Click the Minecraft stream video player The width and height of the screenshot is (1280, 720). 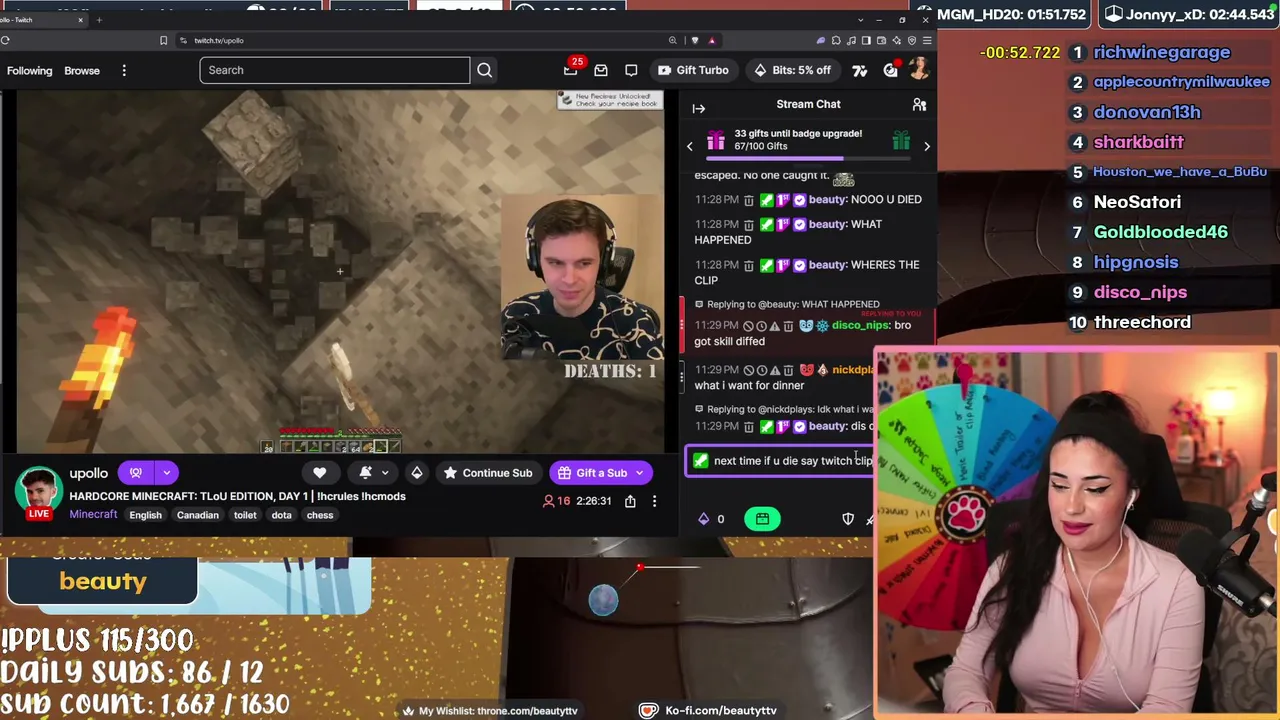tap(332, 272)
